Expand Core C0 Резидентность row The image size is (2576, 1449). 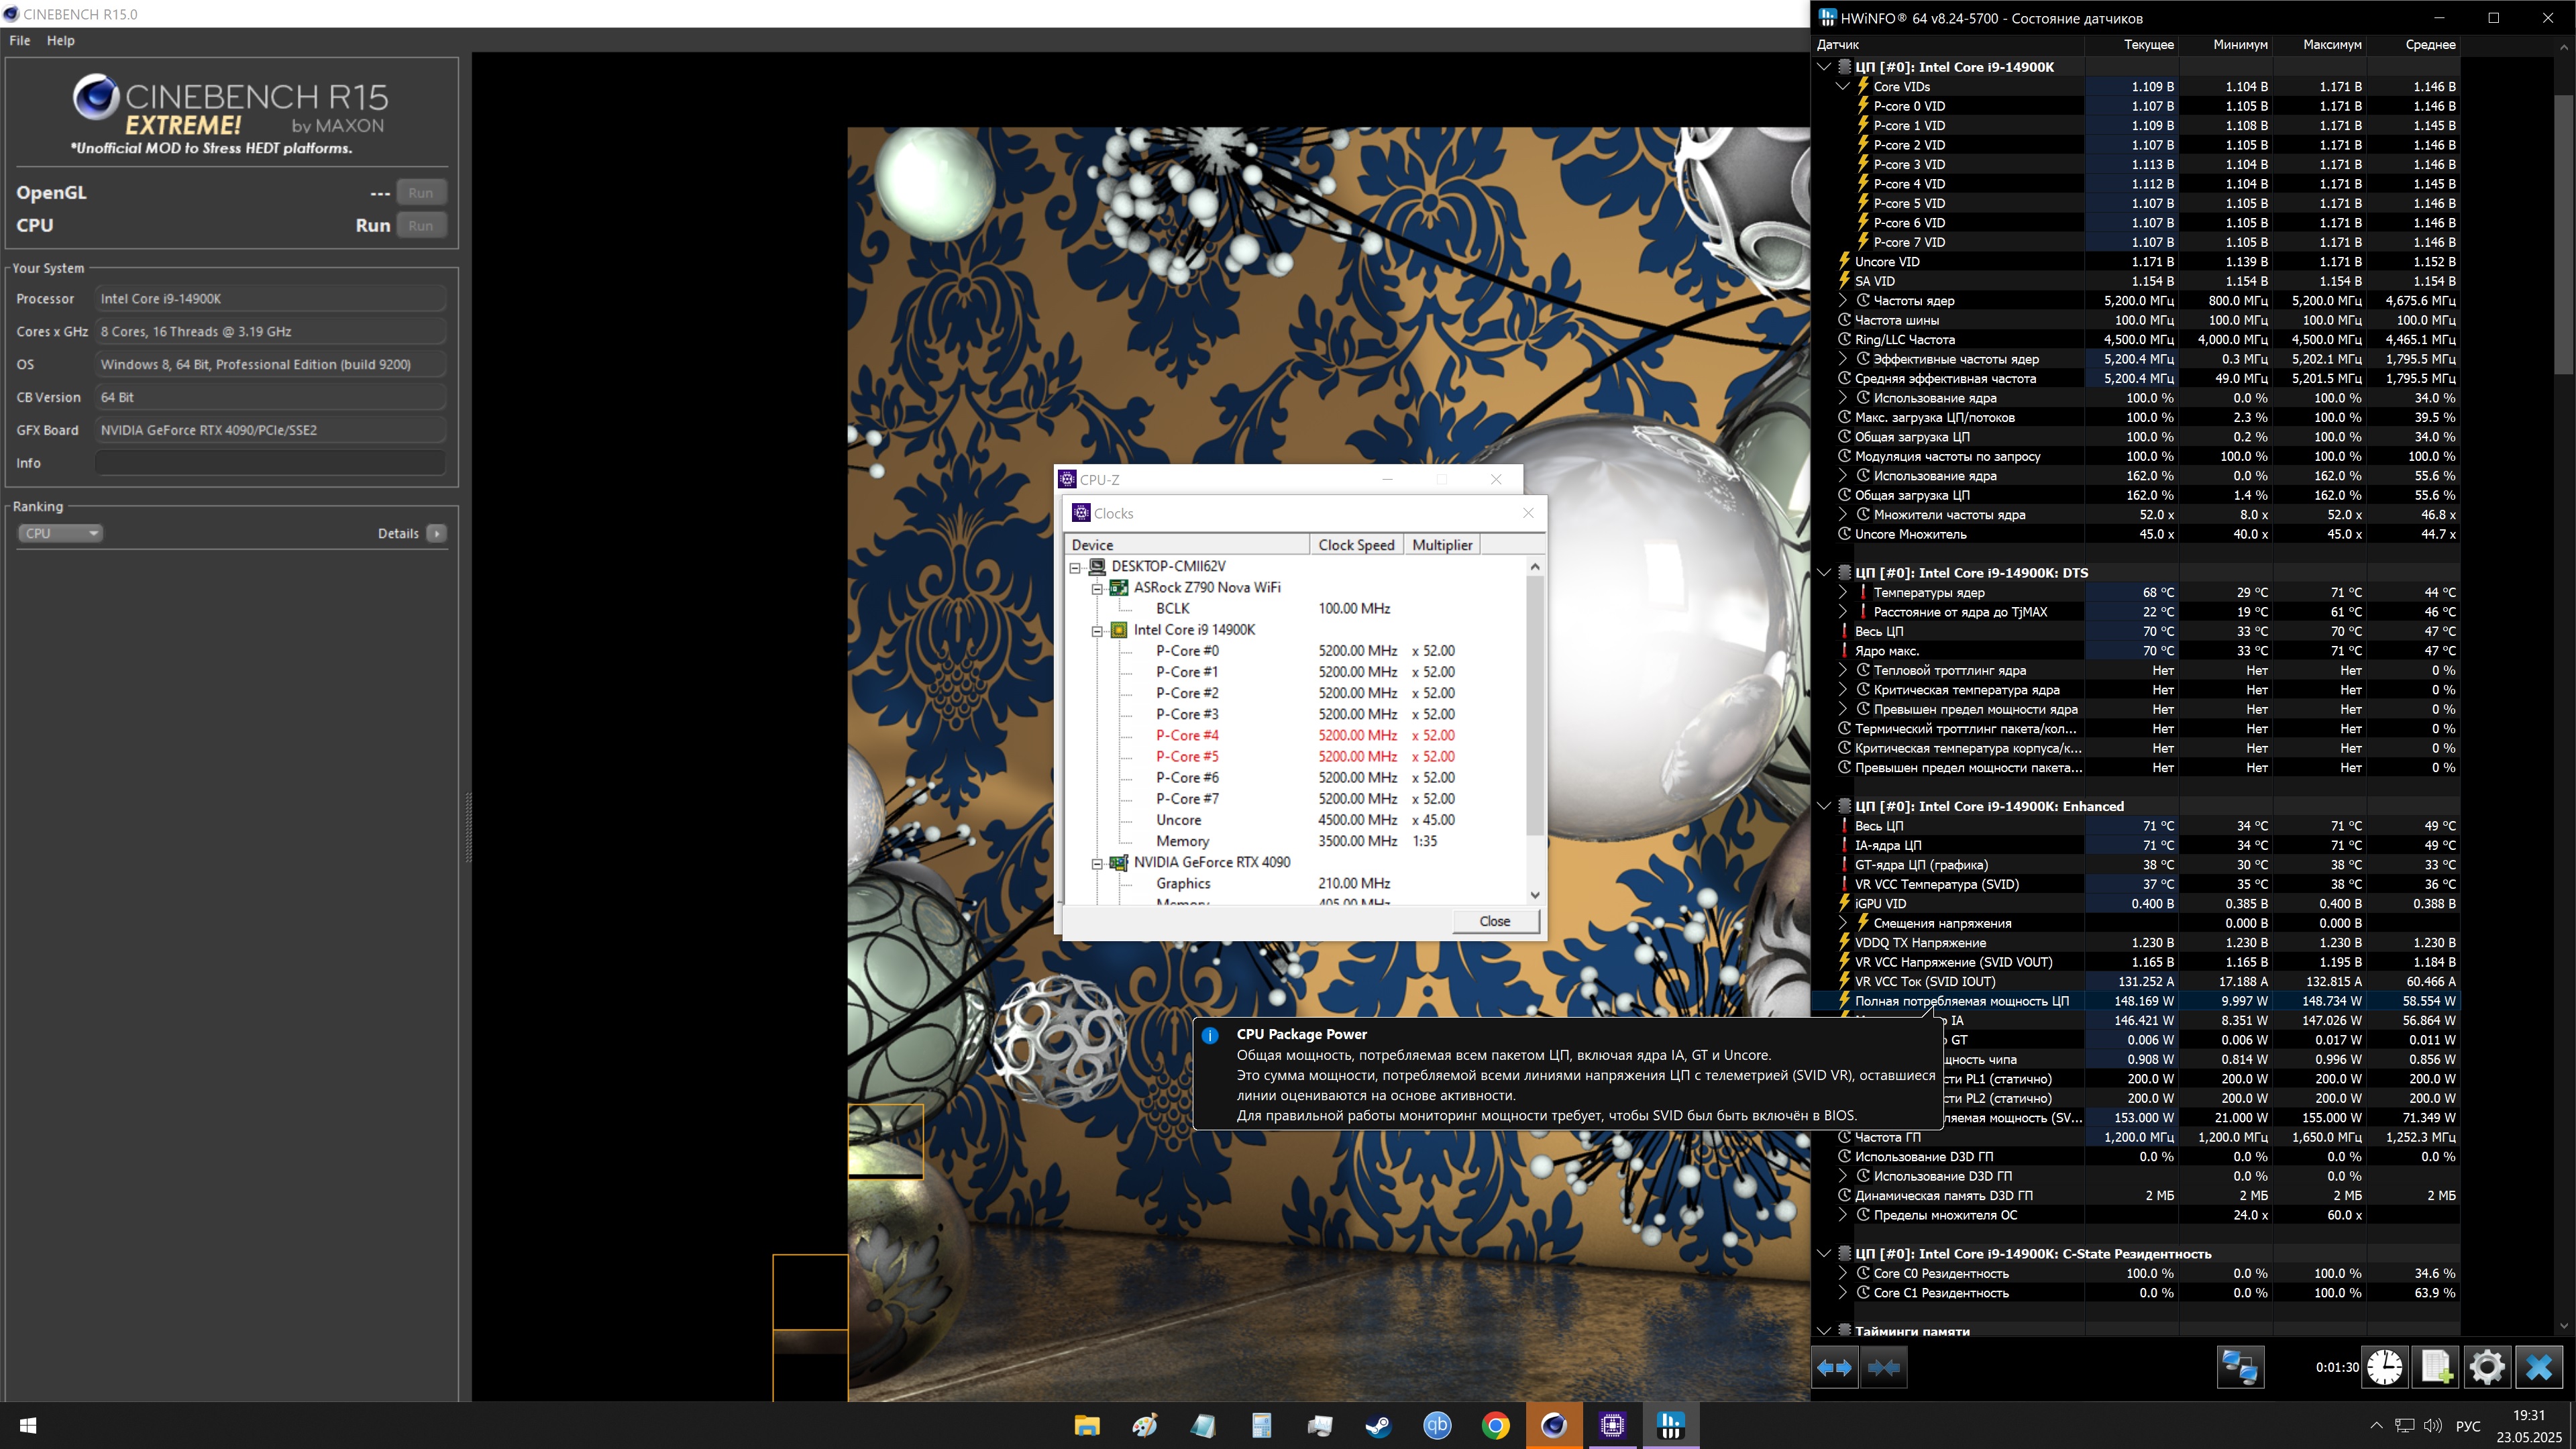click(1842, 1273)
